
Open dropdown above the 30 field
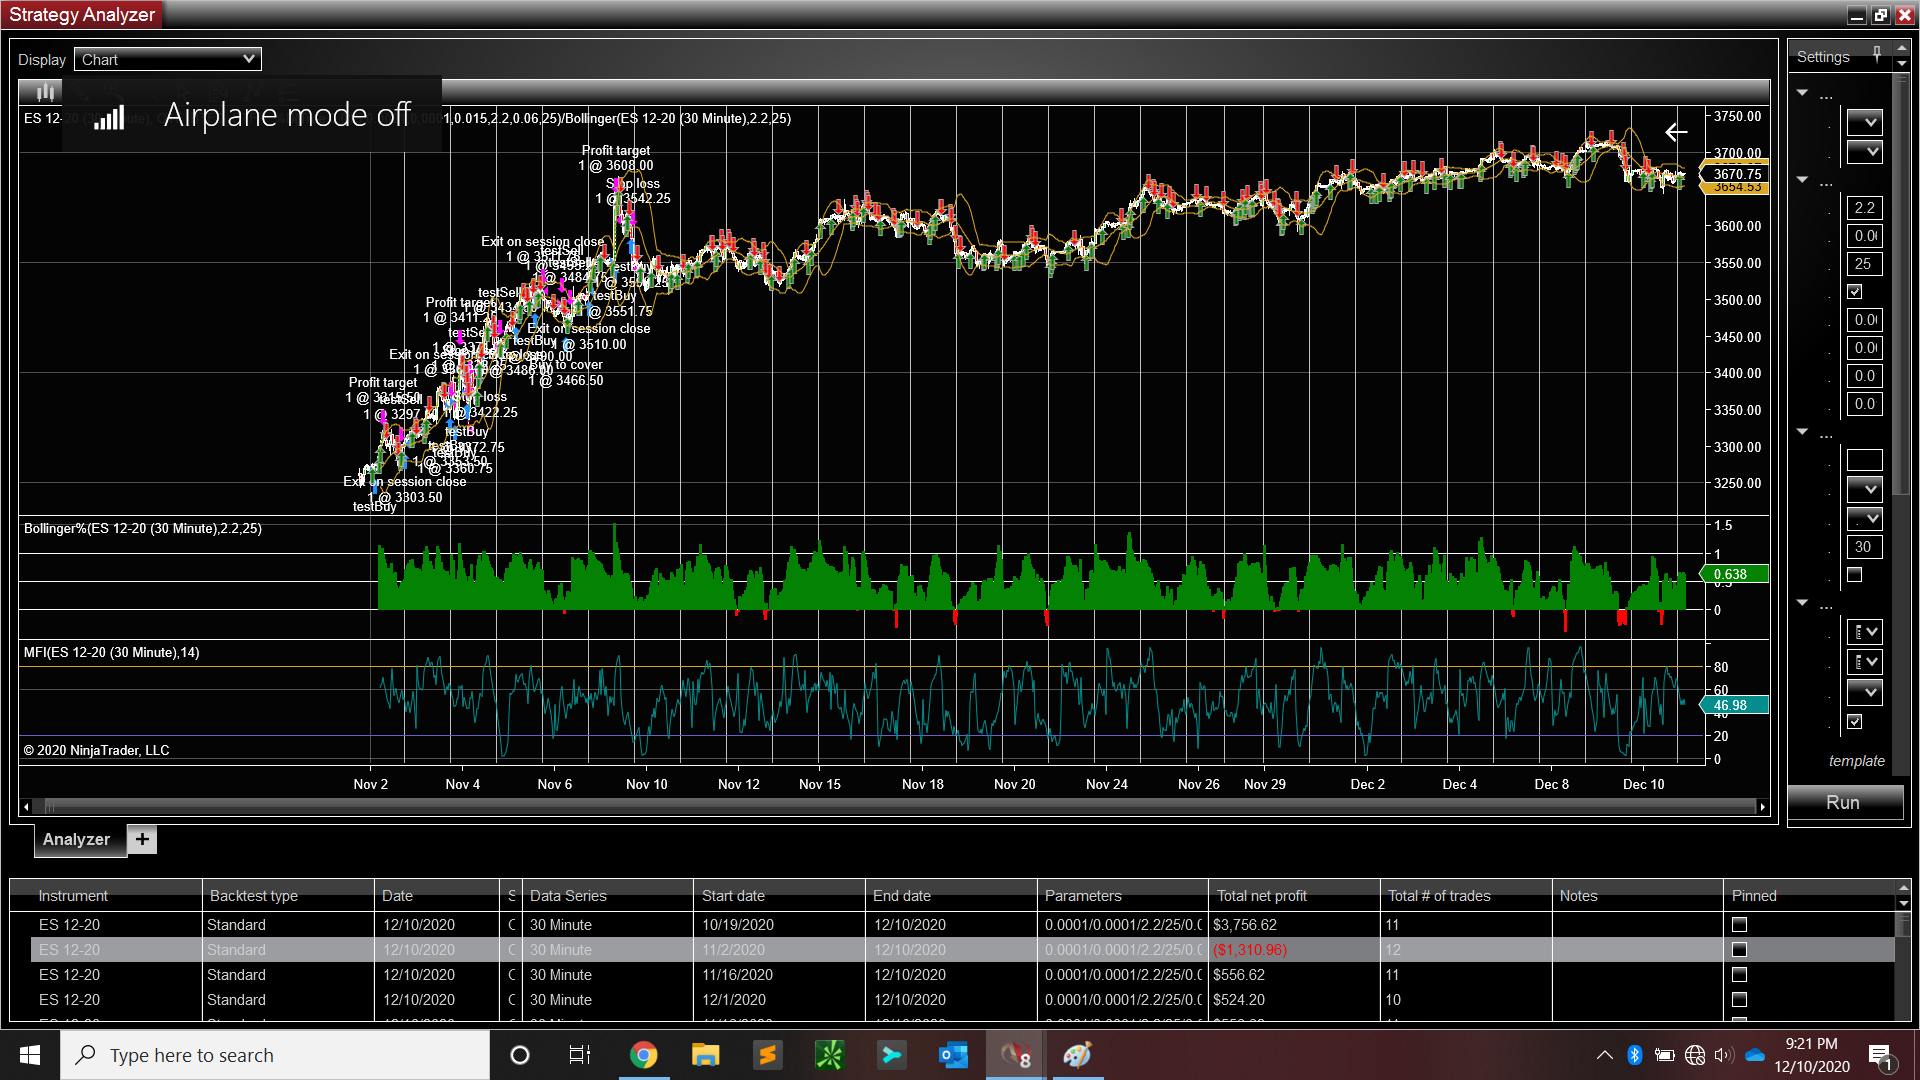click(1864, 518)
